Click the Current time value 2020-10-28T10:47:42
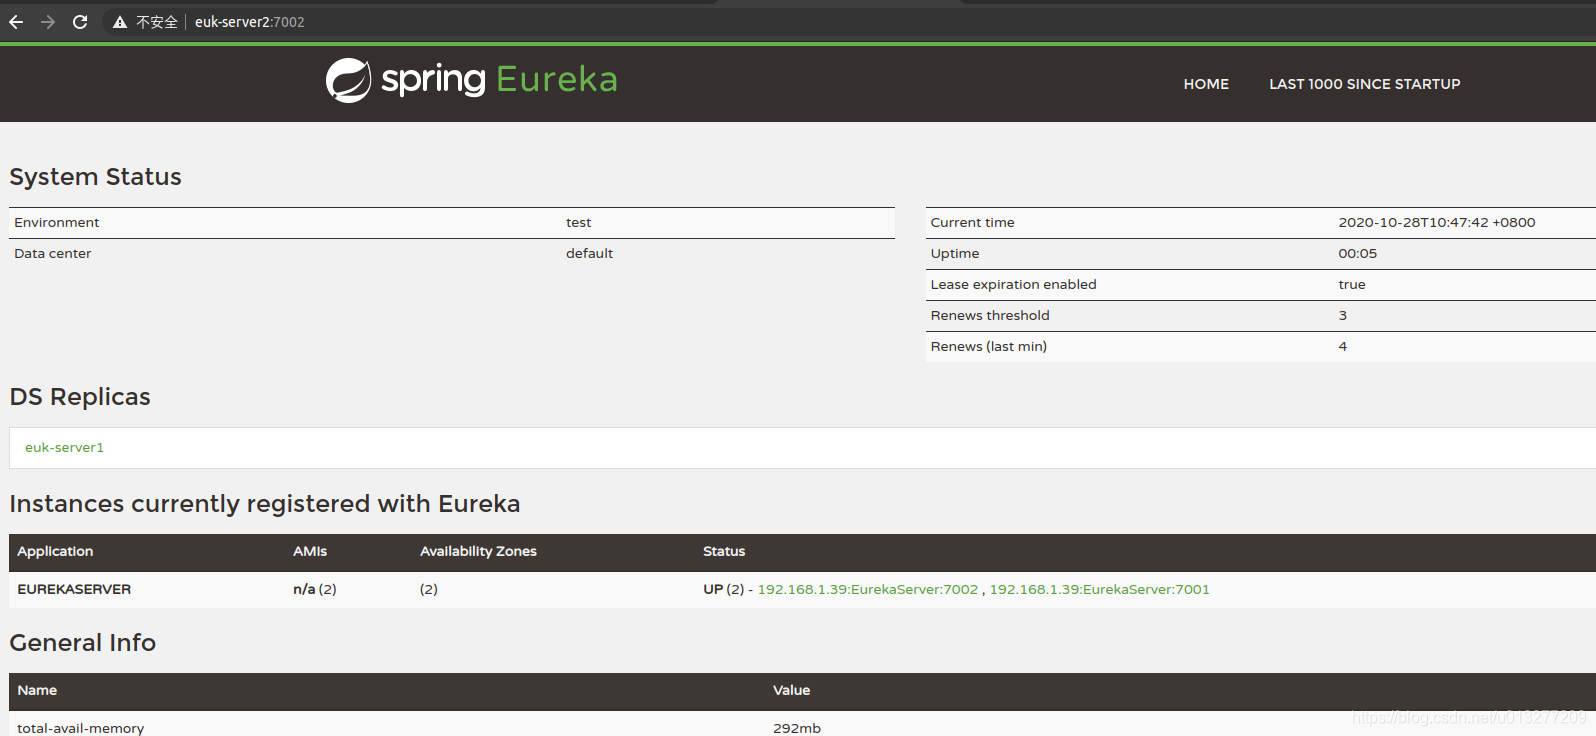 tap(1436, 223)
